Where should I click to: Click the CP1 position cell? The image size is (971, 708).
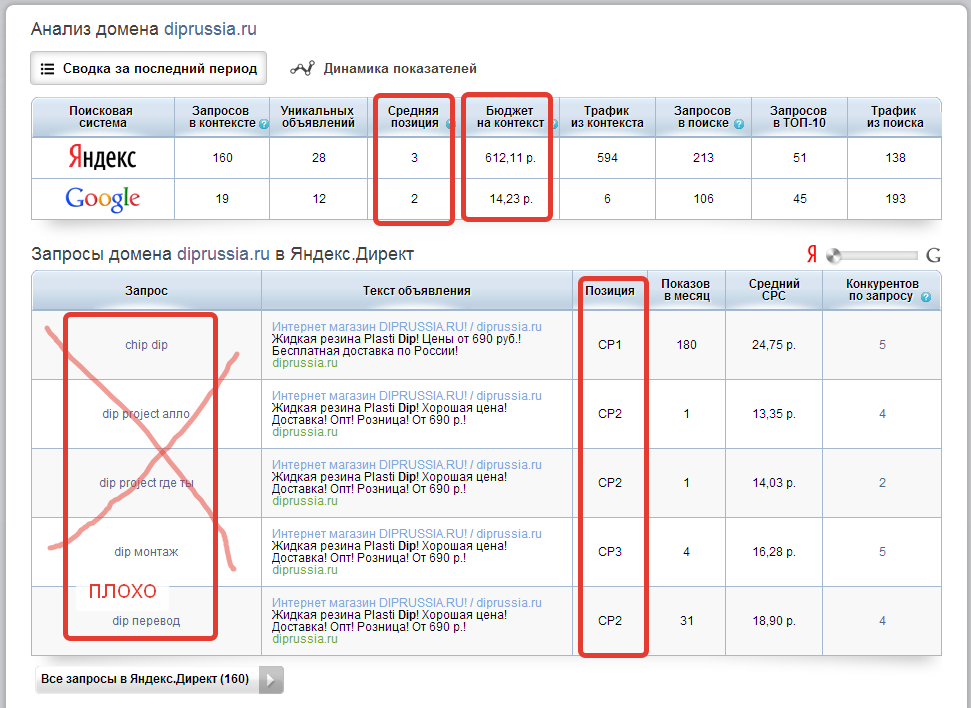(610, 344)
